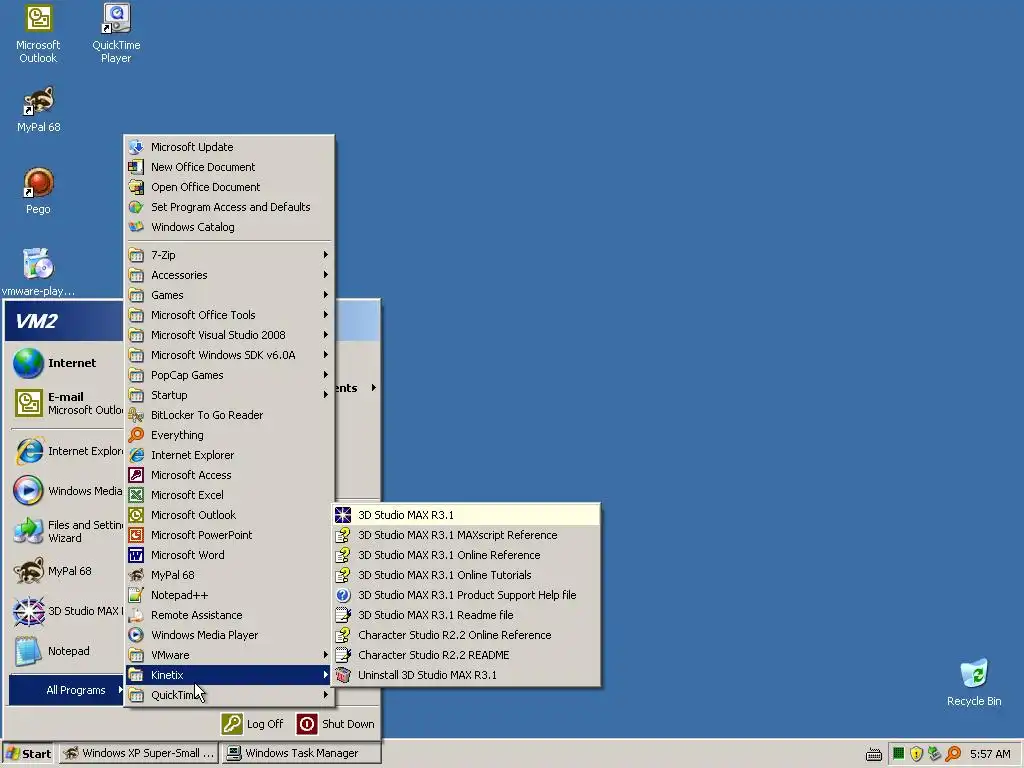Switch to Windows XP Super-Small taskbar window
The width and height of the screenshot is (1024, 768).
(139, 754)
